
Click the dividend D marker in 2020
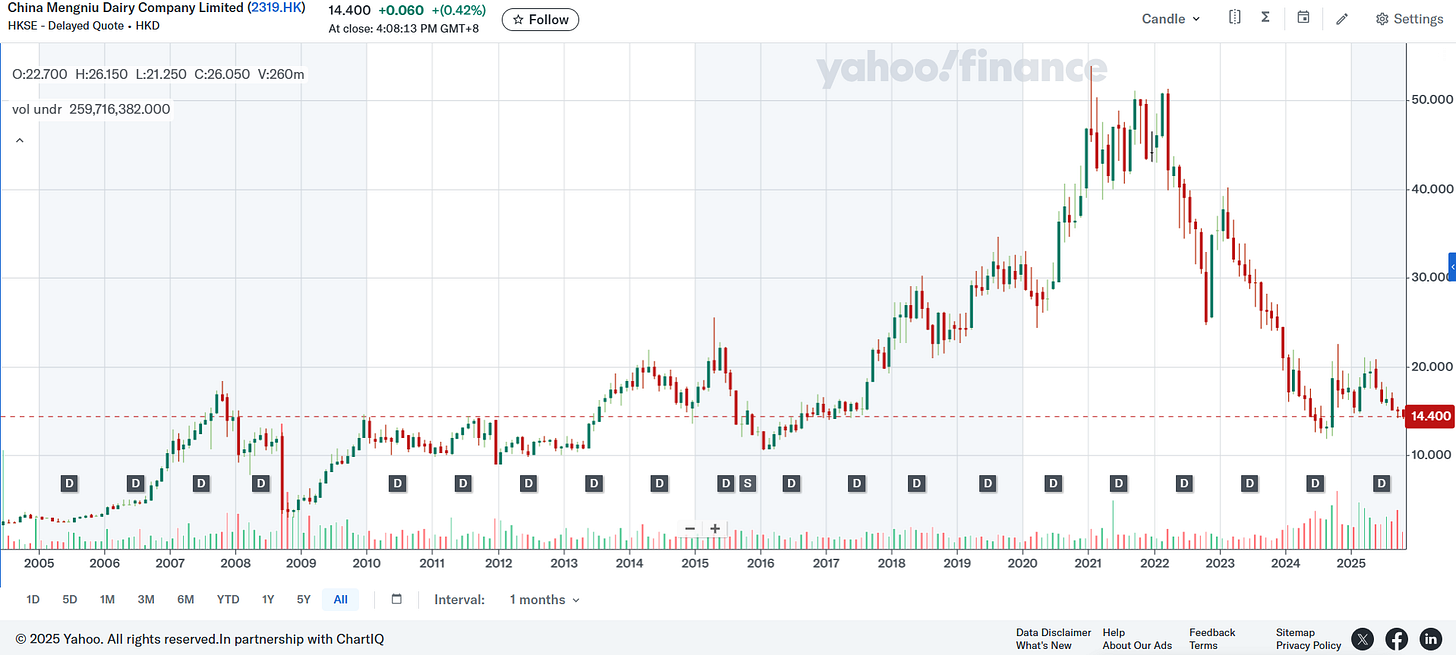pyautogui.click(x=1053, y=484)
